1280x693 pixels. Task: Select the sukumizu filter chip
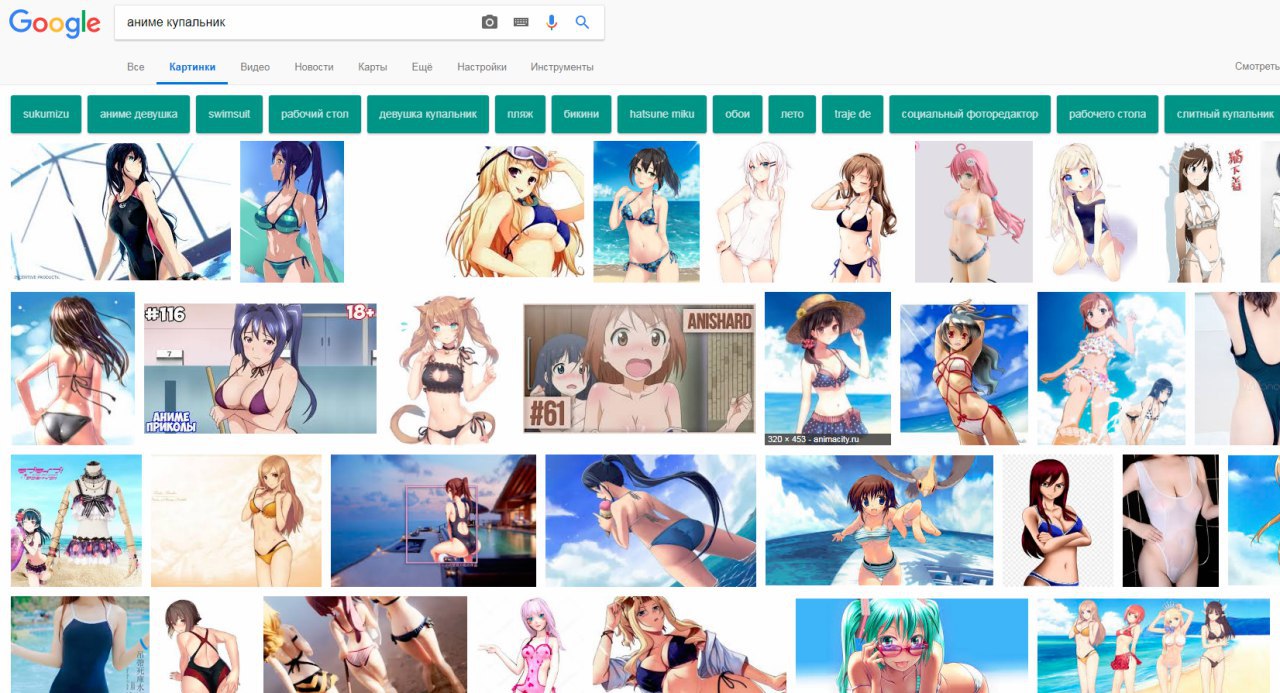(45, 114)
